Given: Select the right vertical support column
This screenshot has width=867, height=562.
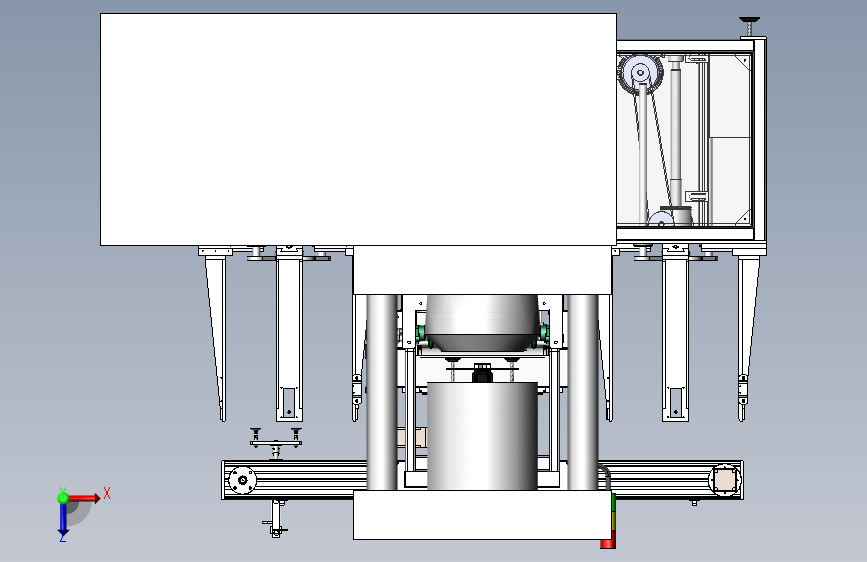Looking at the screenshot, I should click(582, 392).
